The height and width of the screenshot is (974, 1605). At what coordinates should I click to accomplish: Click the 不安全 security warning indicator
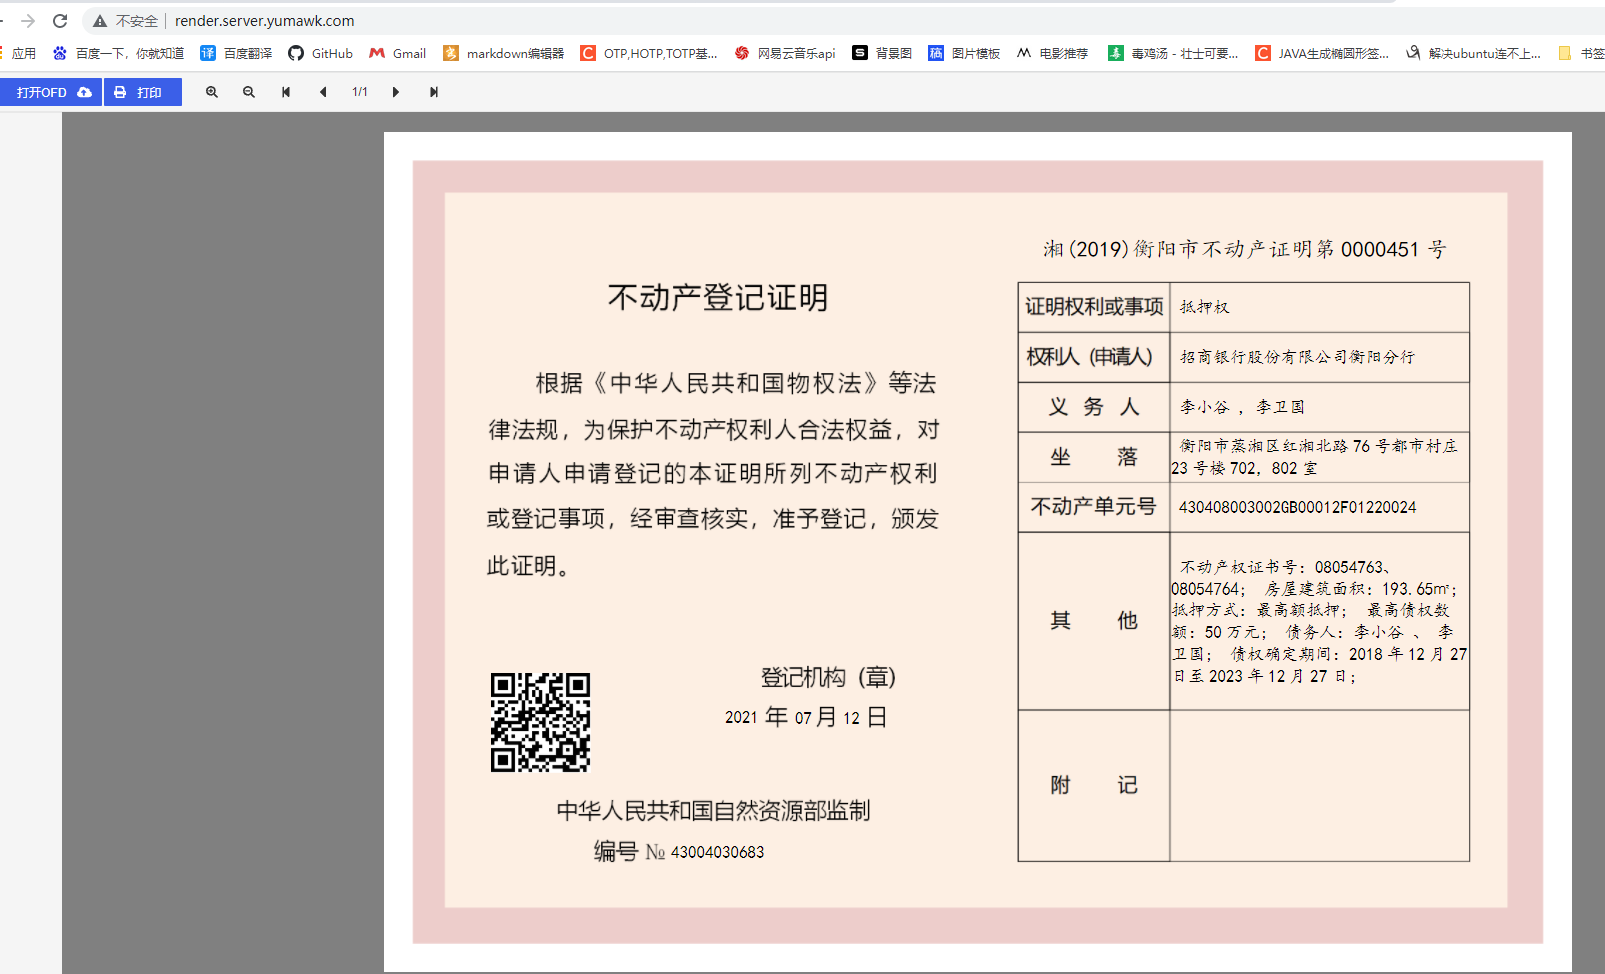click(x=126, y=21)
